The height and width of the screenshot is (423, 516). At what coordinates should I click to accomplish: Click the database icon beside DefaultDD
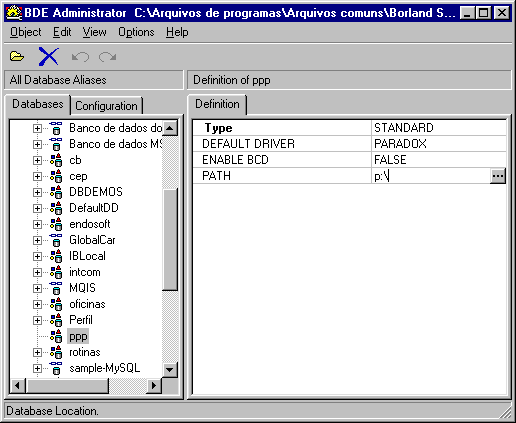tap(56, 208)
